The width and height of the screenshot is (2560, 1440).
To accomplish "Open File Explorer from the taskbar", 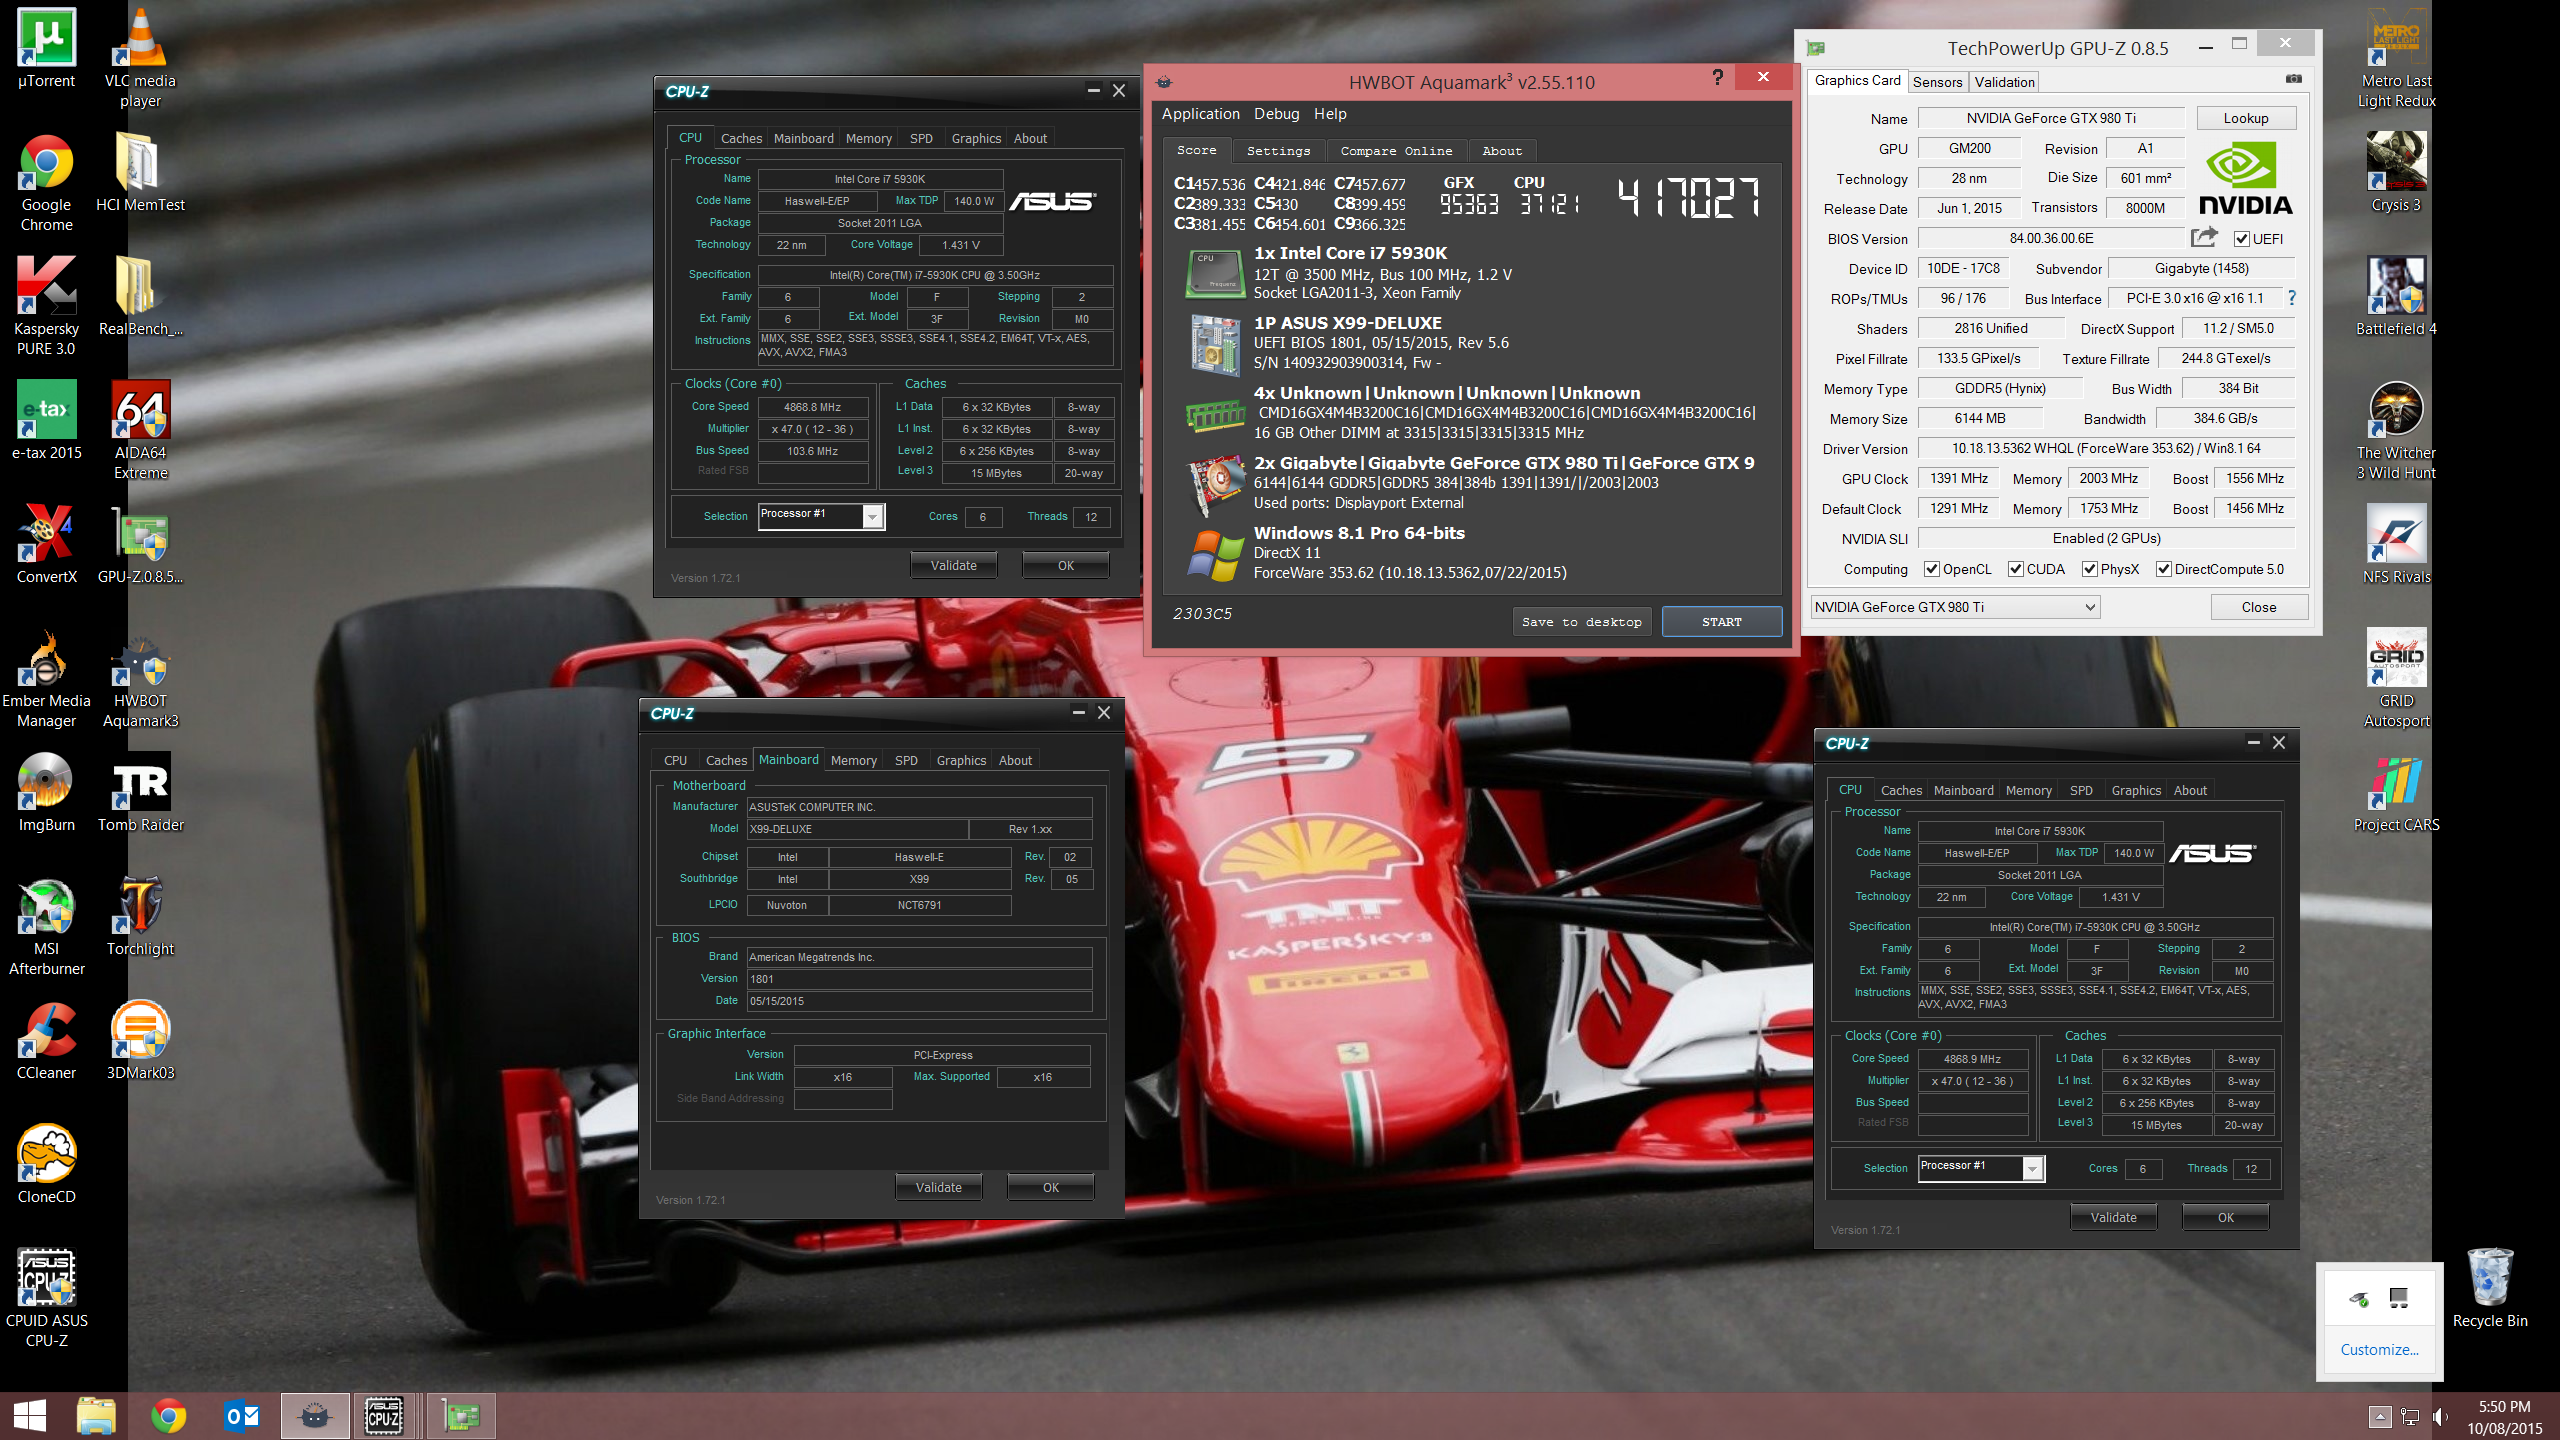I will pyautogui.click(x=96, y=1416).
